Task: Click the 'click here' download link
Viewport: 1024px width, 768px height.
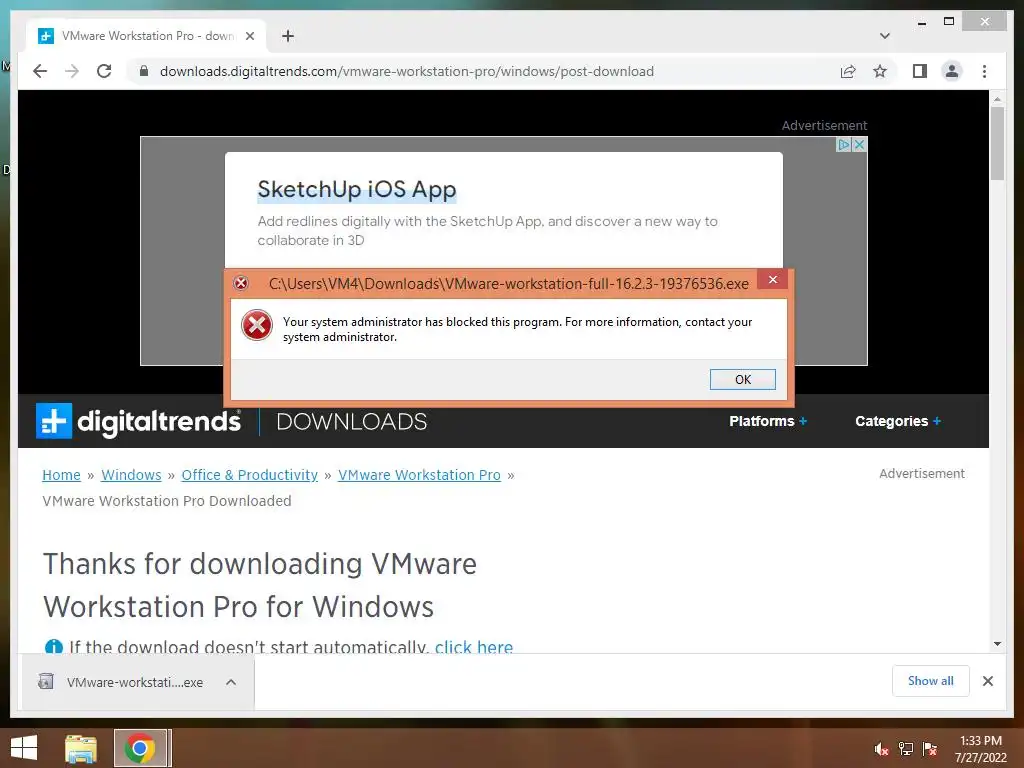Action: (474, 647)
